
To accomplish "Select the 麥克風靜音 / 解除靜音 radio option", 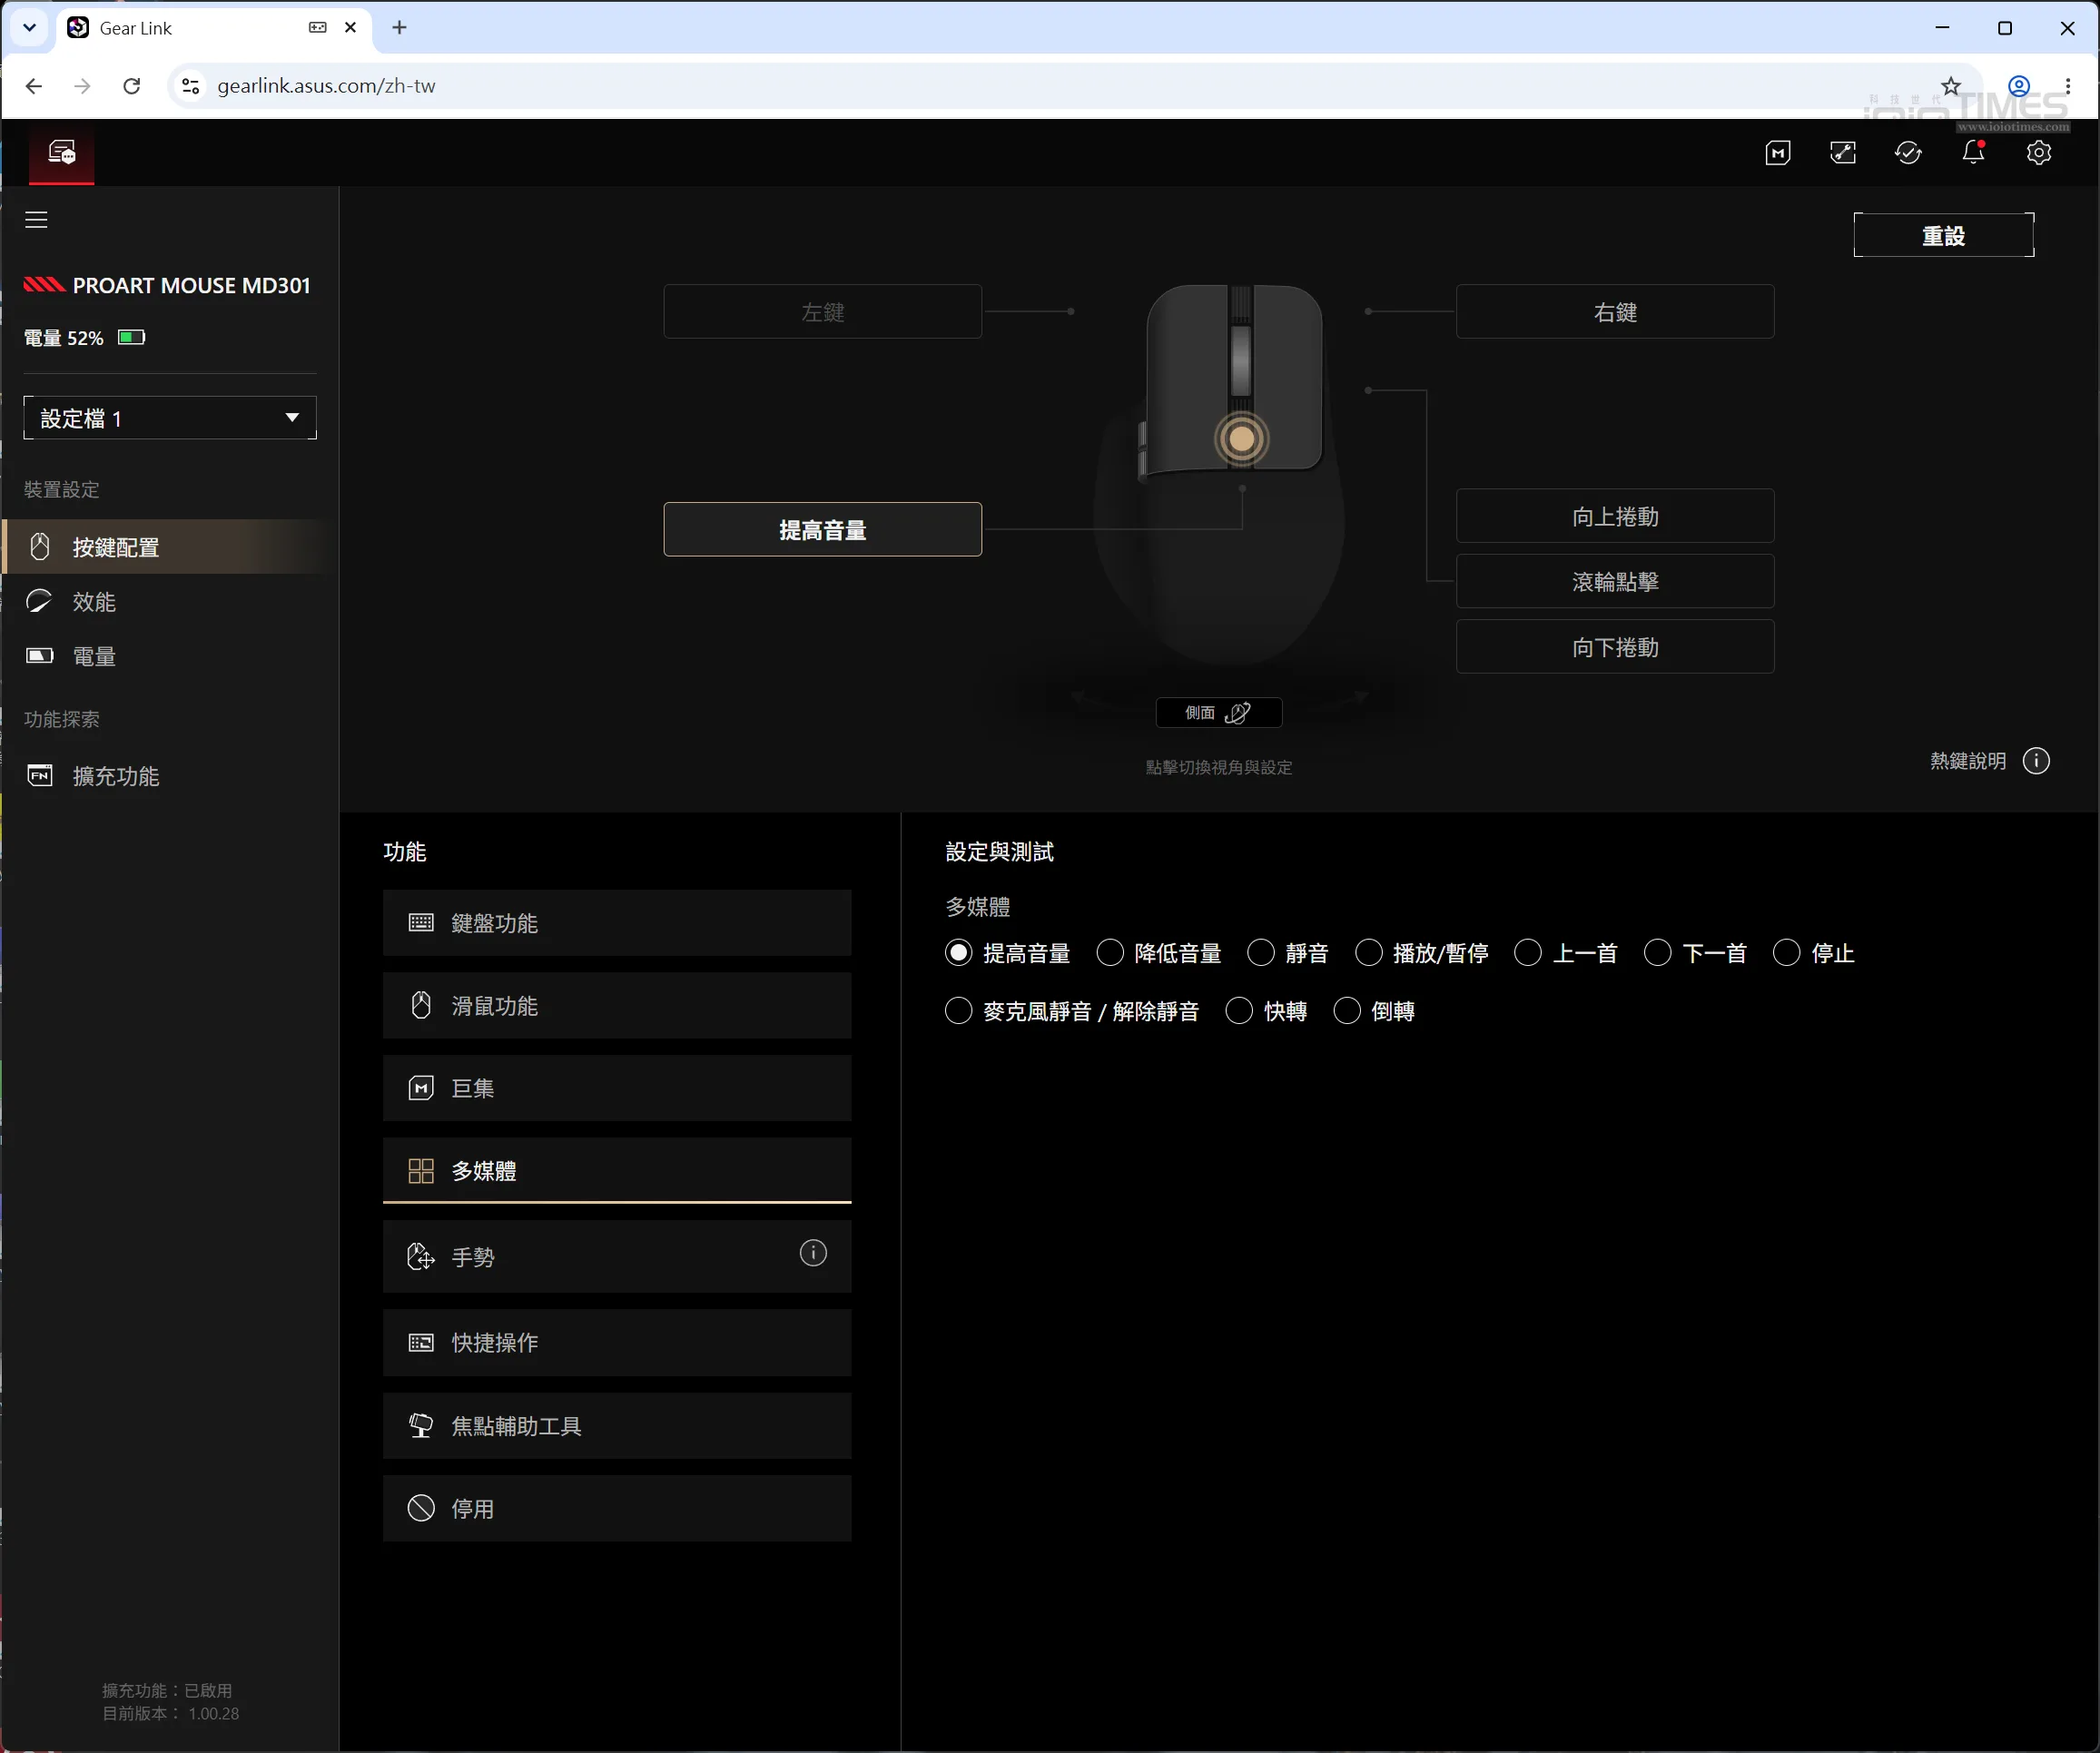I will click(x=958, y=1011).
